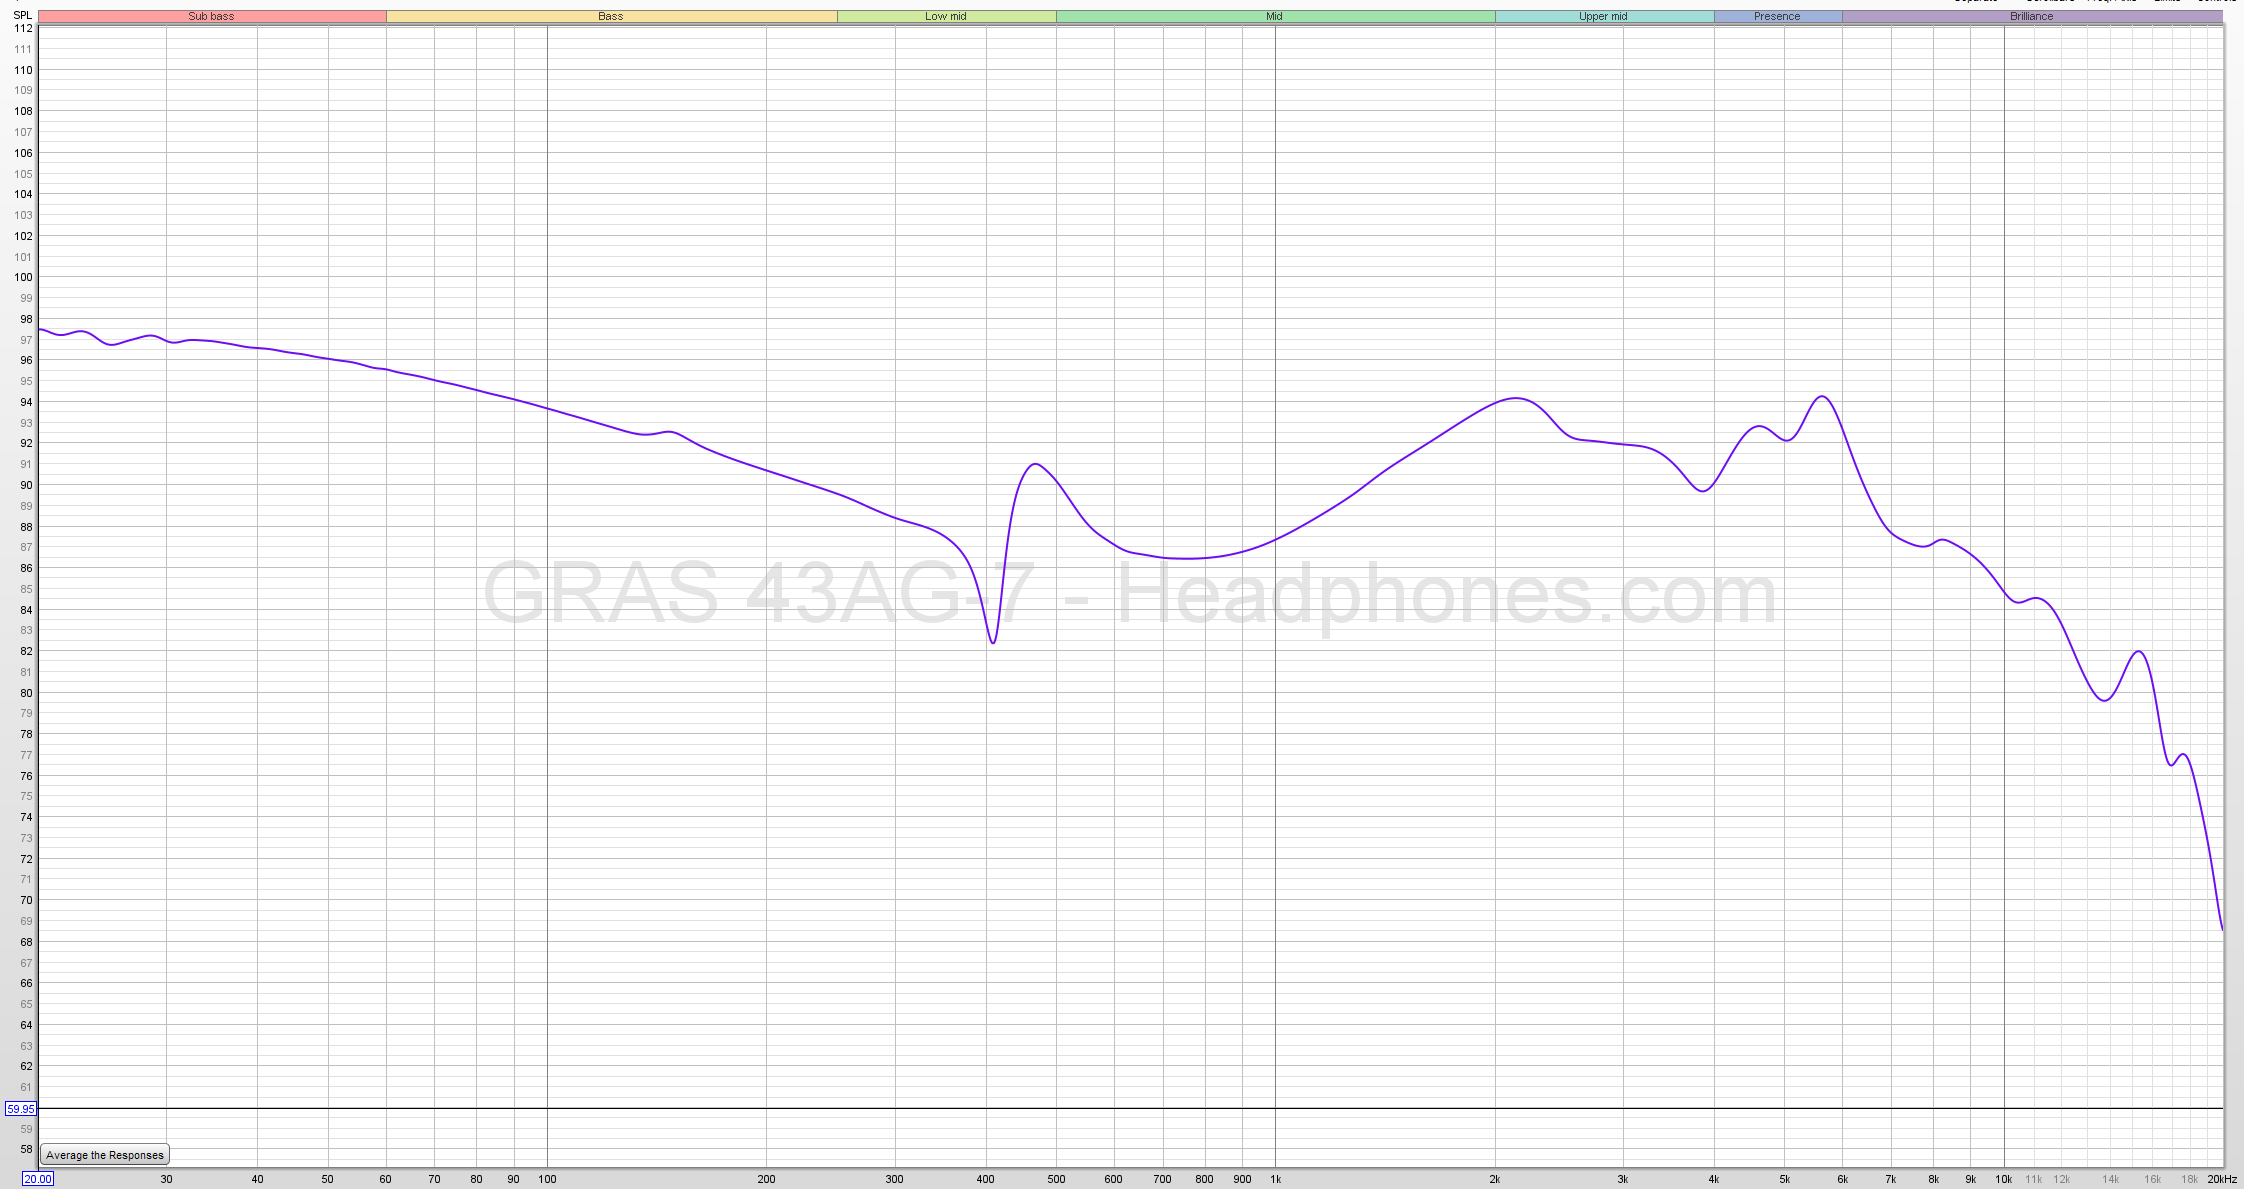
Task: Click the 500 frequency axis label
Action: click(1056, 1179)
